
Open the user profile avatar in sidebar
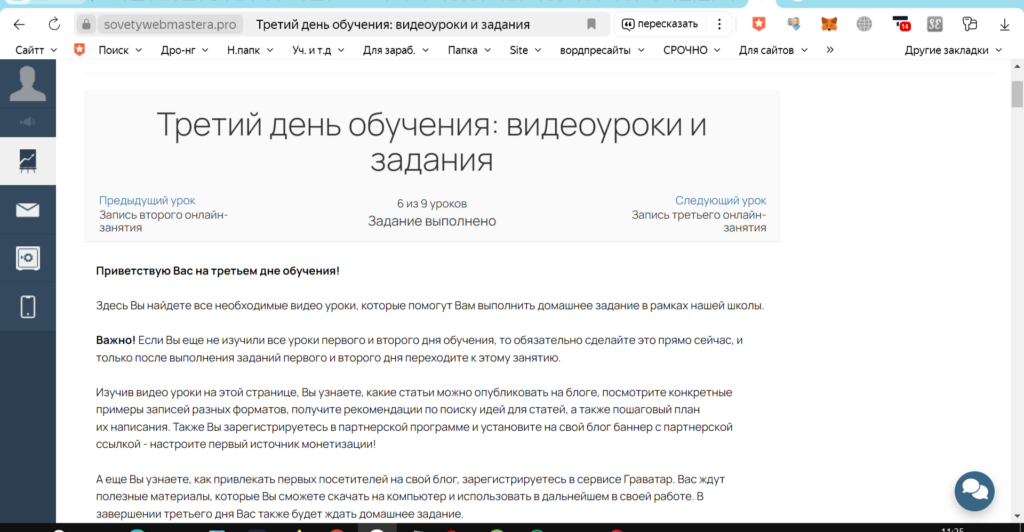coord(27,84)
